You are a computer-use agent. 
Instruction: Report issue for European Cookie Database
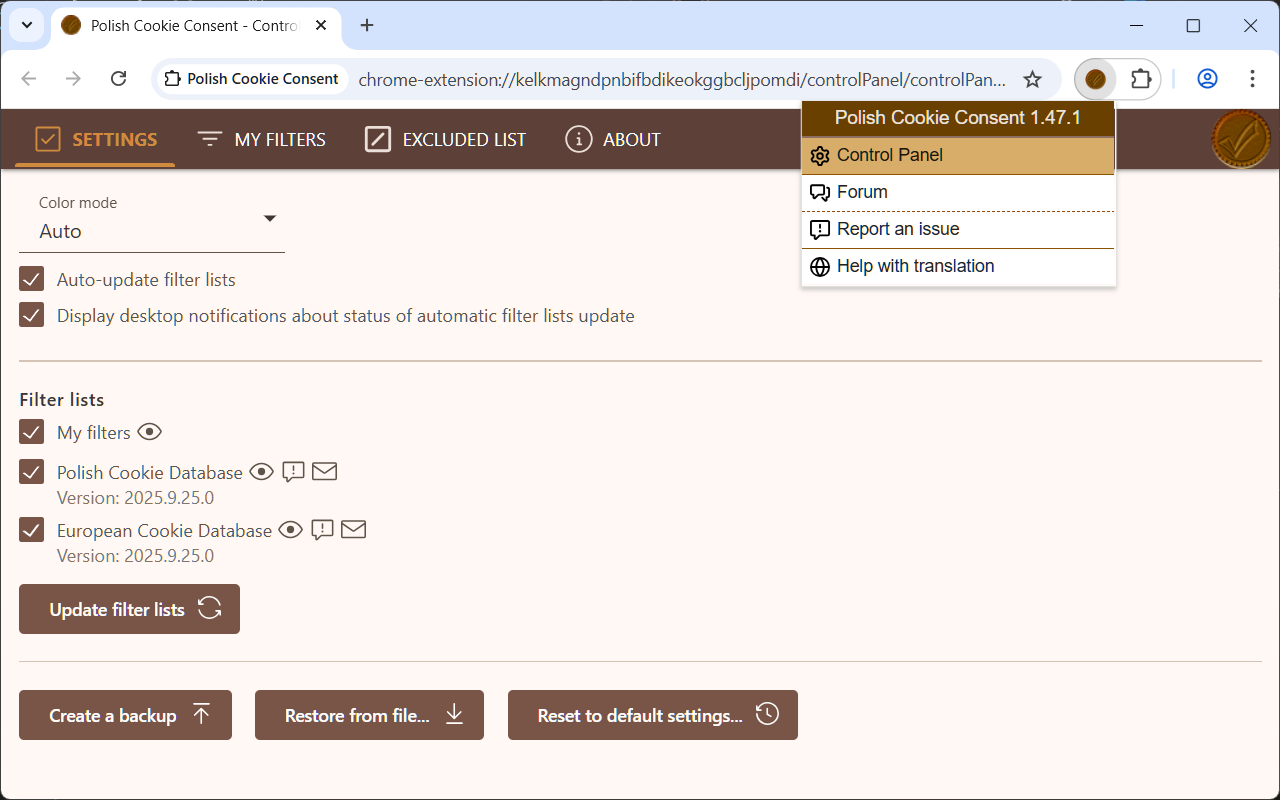tap(322, 530)
